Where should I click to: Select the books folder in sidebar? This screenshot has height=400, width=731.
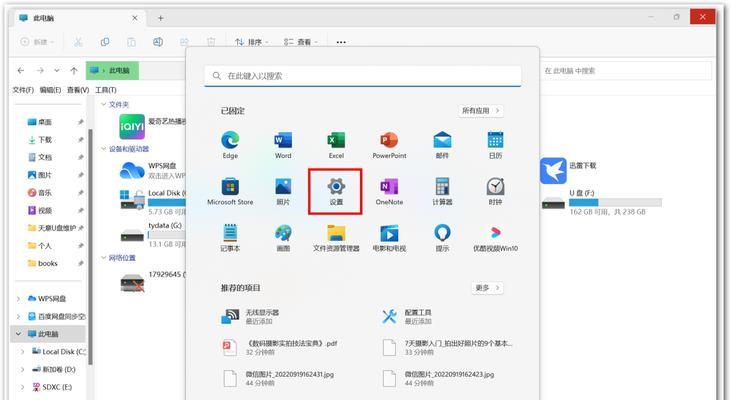[x=47, y=263]
